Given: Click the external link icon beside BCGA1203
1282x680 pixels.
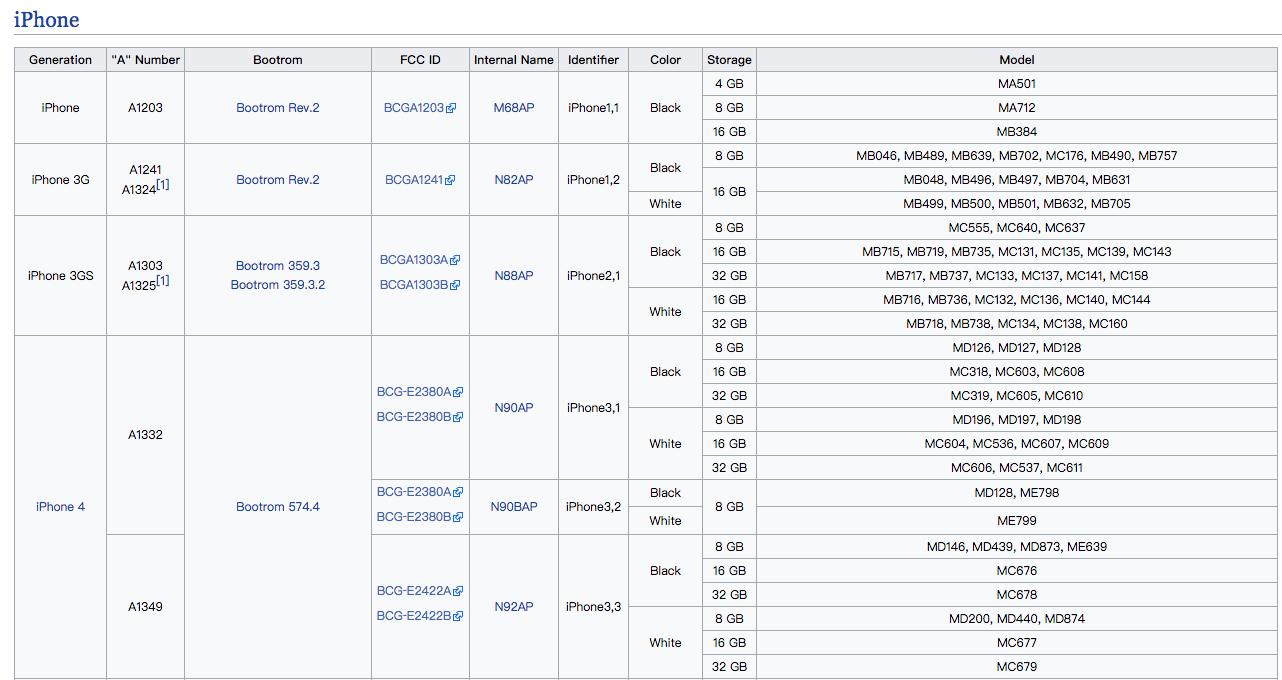Looking at the screenshot, I should coord(451,109).
